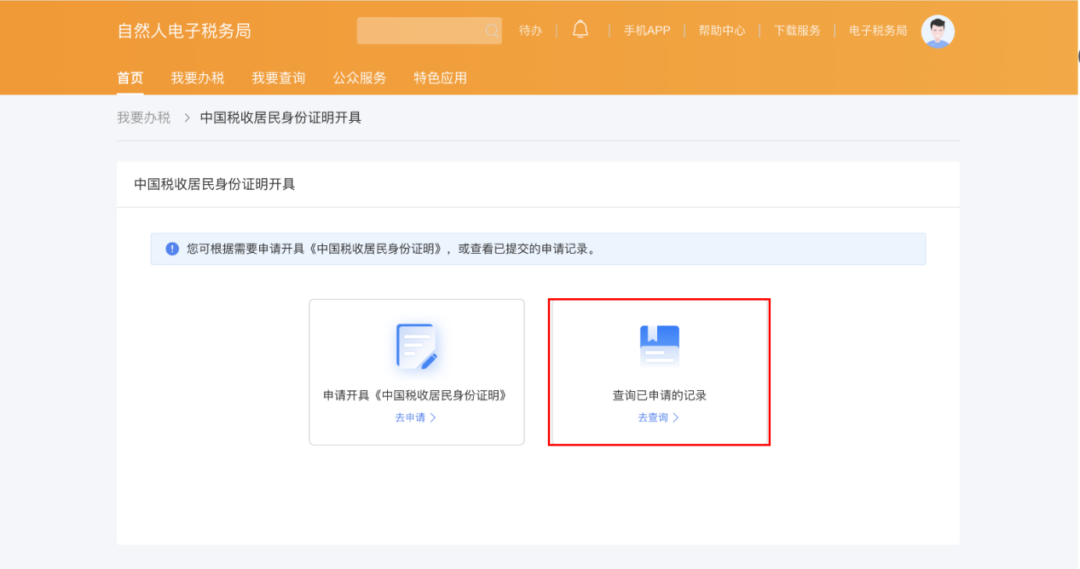Open the 待办 to-do list
Viewport: 1080px width, 569px height.
[530, 31]
